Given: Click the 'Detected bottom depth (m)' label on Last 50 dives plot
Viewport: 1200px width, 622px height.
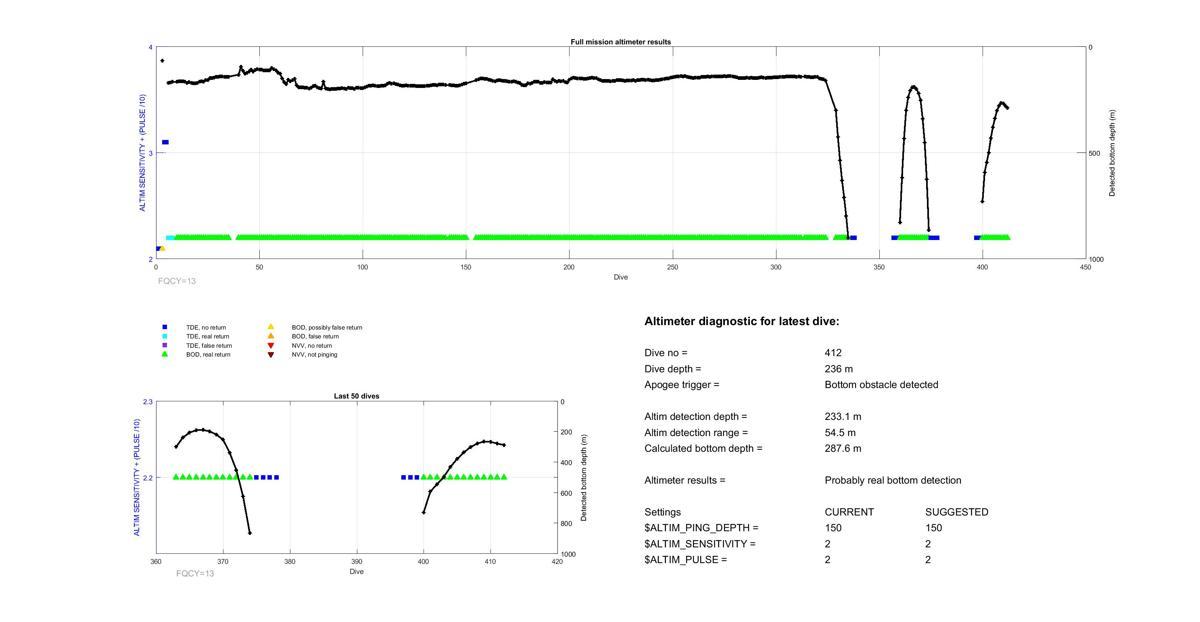Looking at the screenshot, I should 584,478.
